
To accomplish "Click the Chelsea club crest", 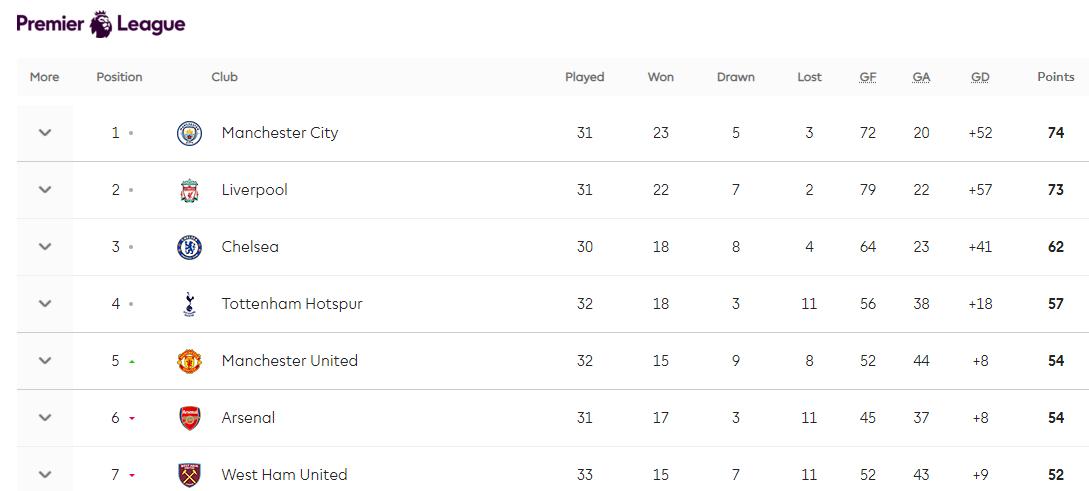I will [x=189, y=247].
